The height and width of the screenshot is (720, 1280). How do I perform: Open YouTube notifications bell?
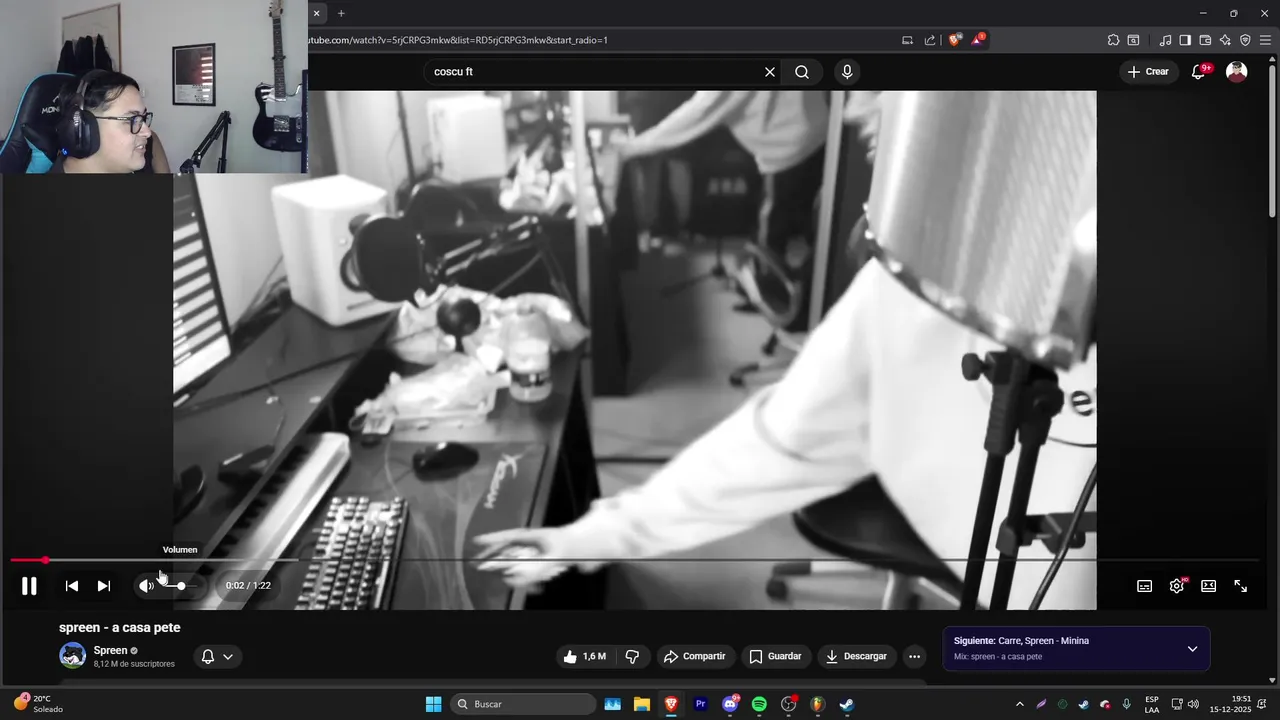[1198, 72]
